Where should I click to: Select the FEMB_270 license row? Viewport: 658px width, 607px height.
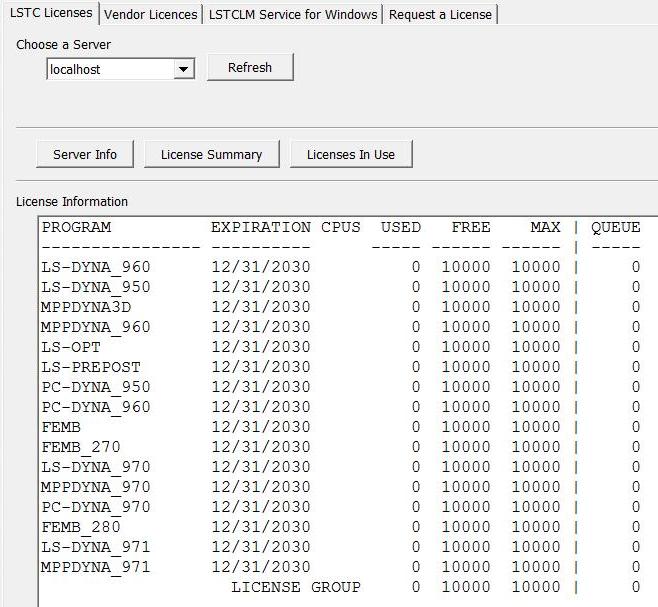(81, 447)
